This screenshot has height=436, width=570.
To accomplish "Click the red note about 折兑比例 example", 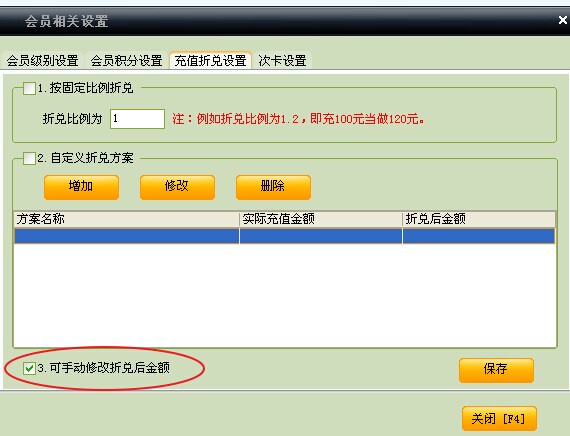I will point(298,119).
